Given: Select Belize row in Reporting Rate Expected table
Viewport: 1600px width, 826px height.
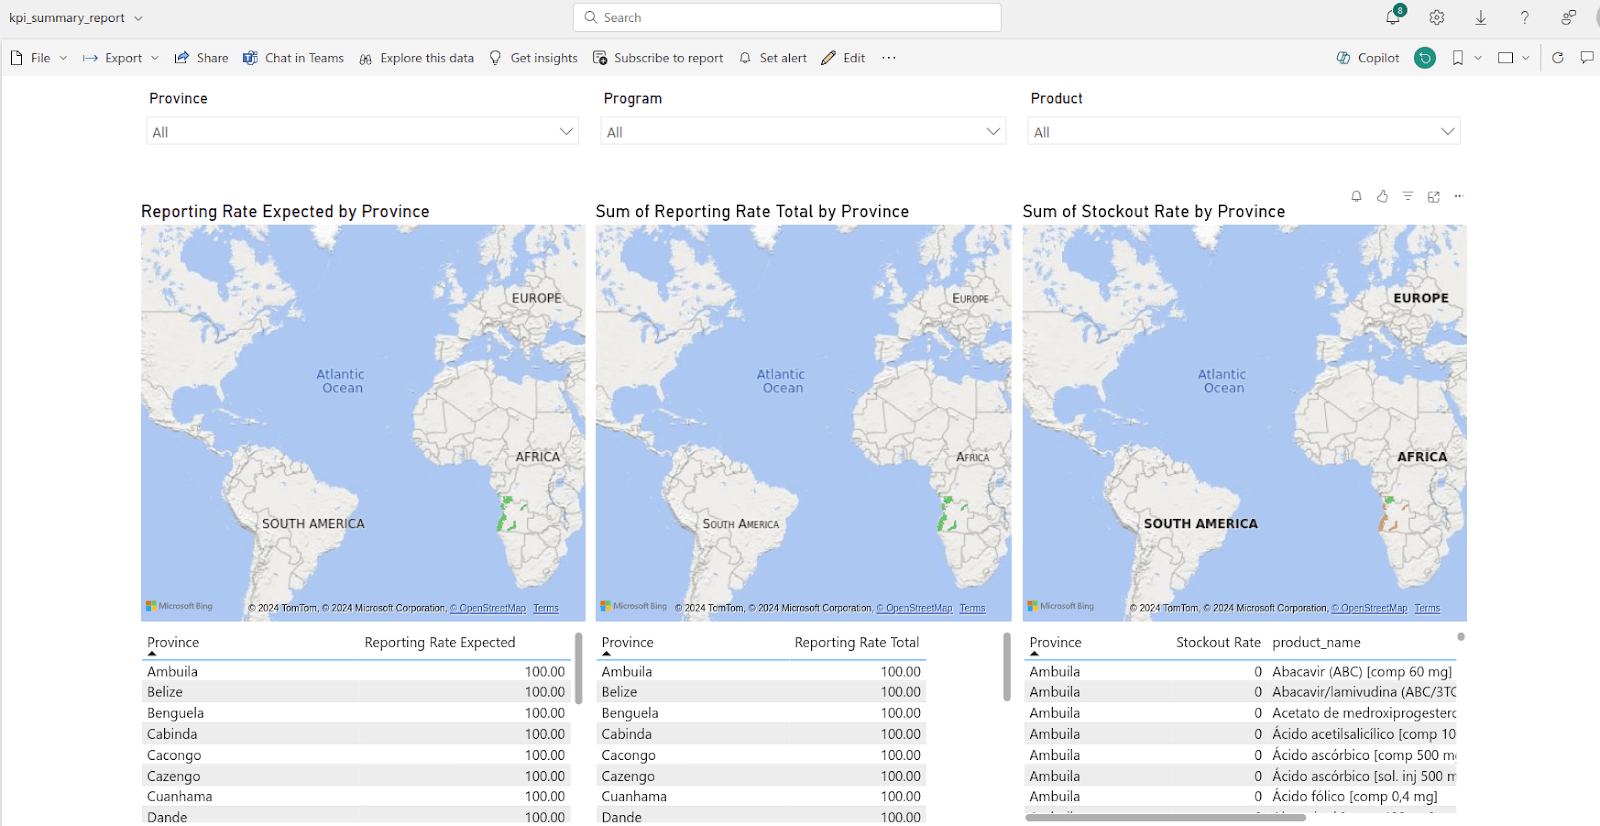Looking at the screenshot, I should tap(356, 692).
